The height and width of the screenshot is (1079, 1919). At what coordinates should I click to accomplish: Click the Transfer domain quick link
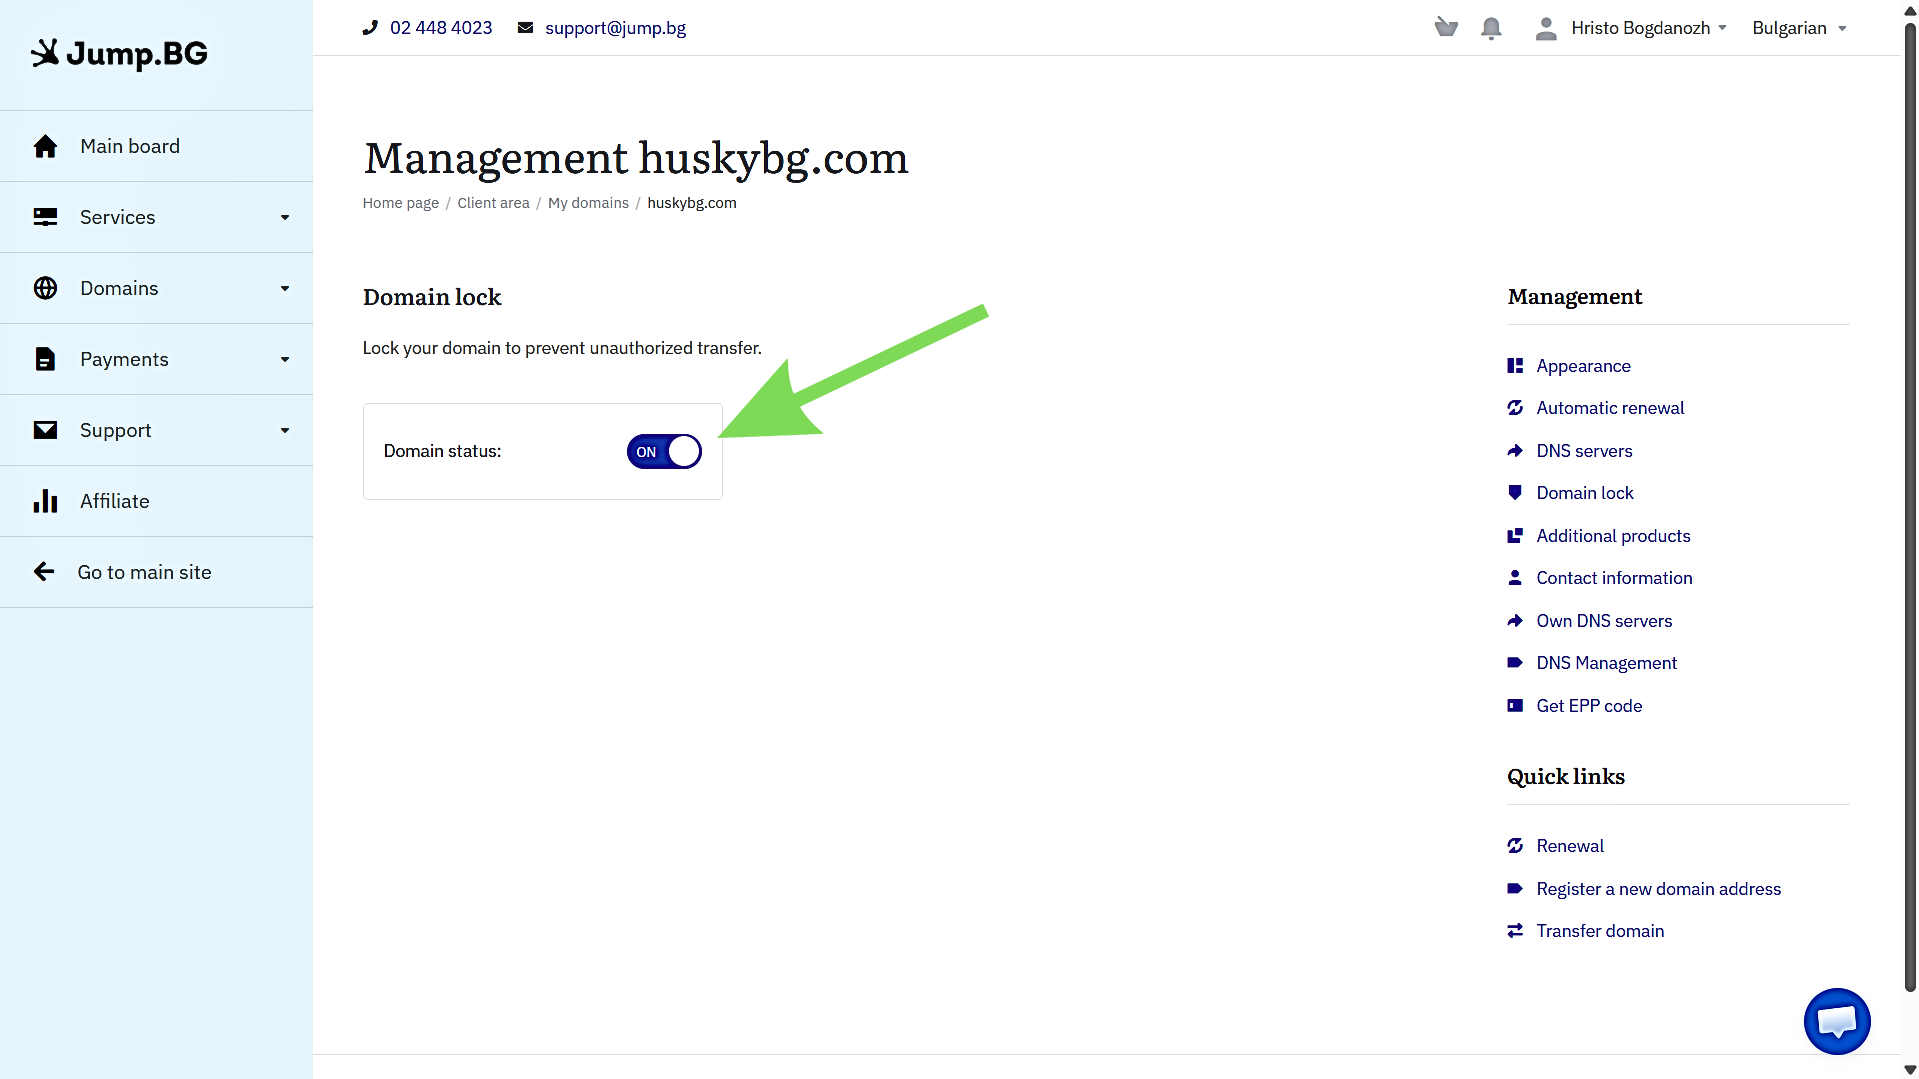click(x=1600, y=931)
